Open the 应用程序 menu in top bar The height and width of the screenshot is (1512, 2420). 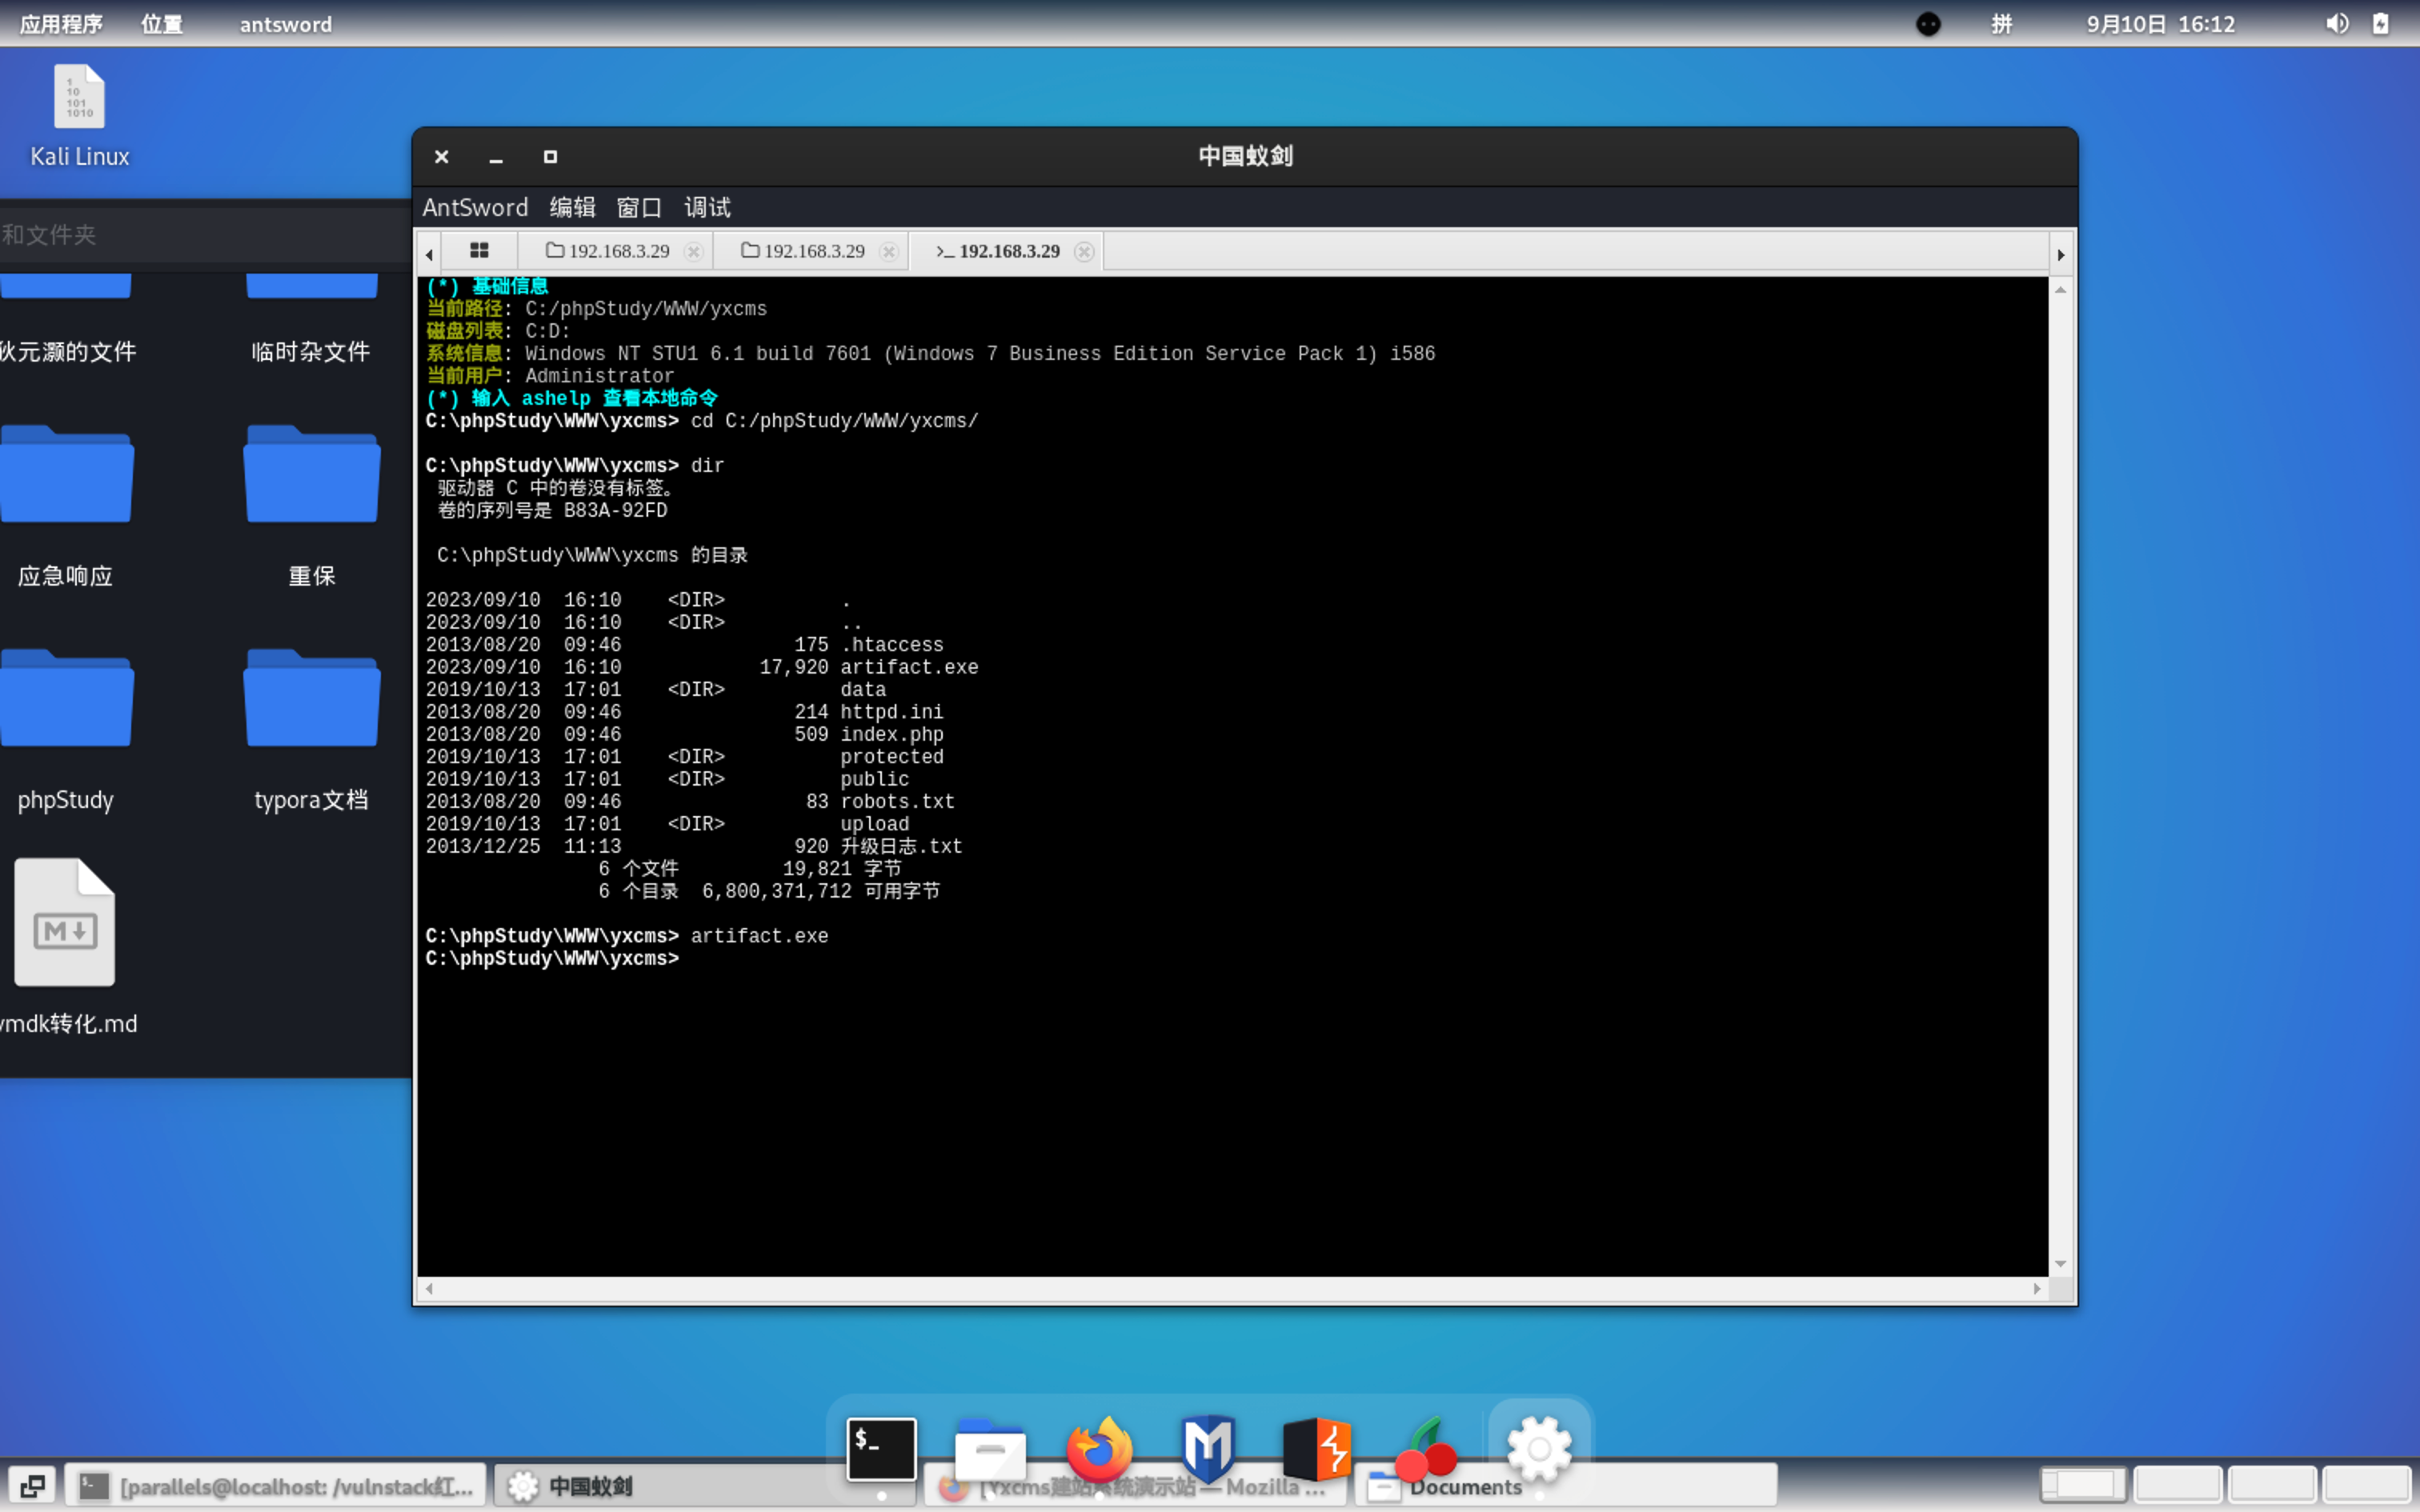(x=61, y=24)
